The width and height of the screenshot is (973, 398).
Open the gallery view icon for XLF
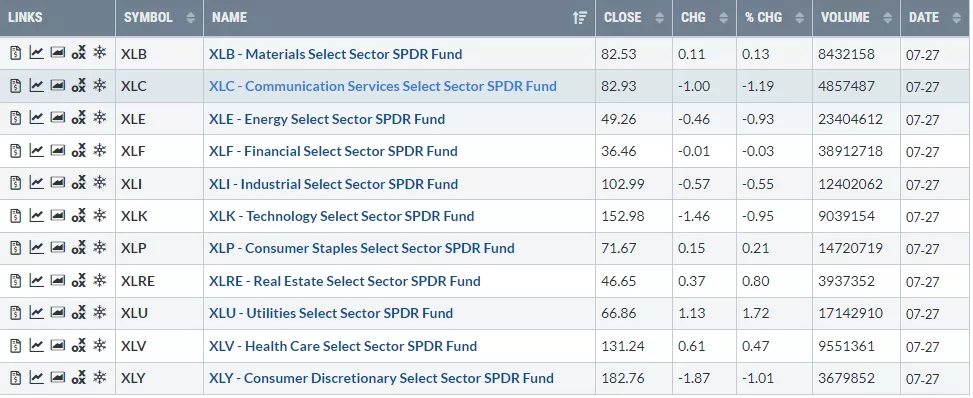[x=58, y=150]
